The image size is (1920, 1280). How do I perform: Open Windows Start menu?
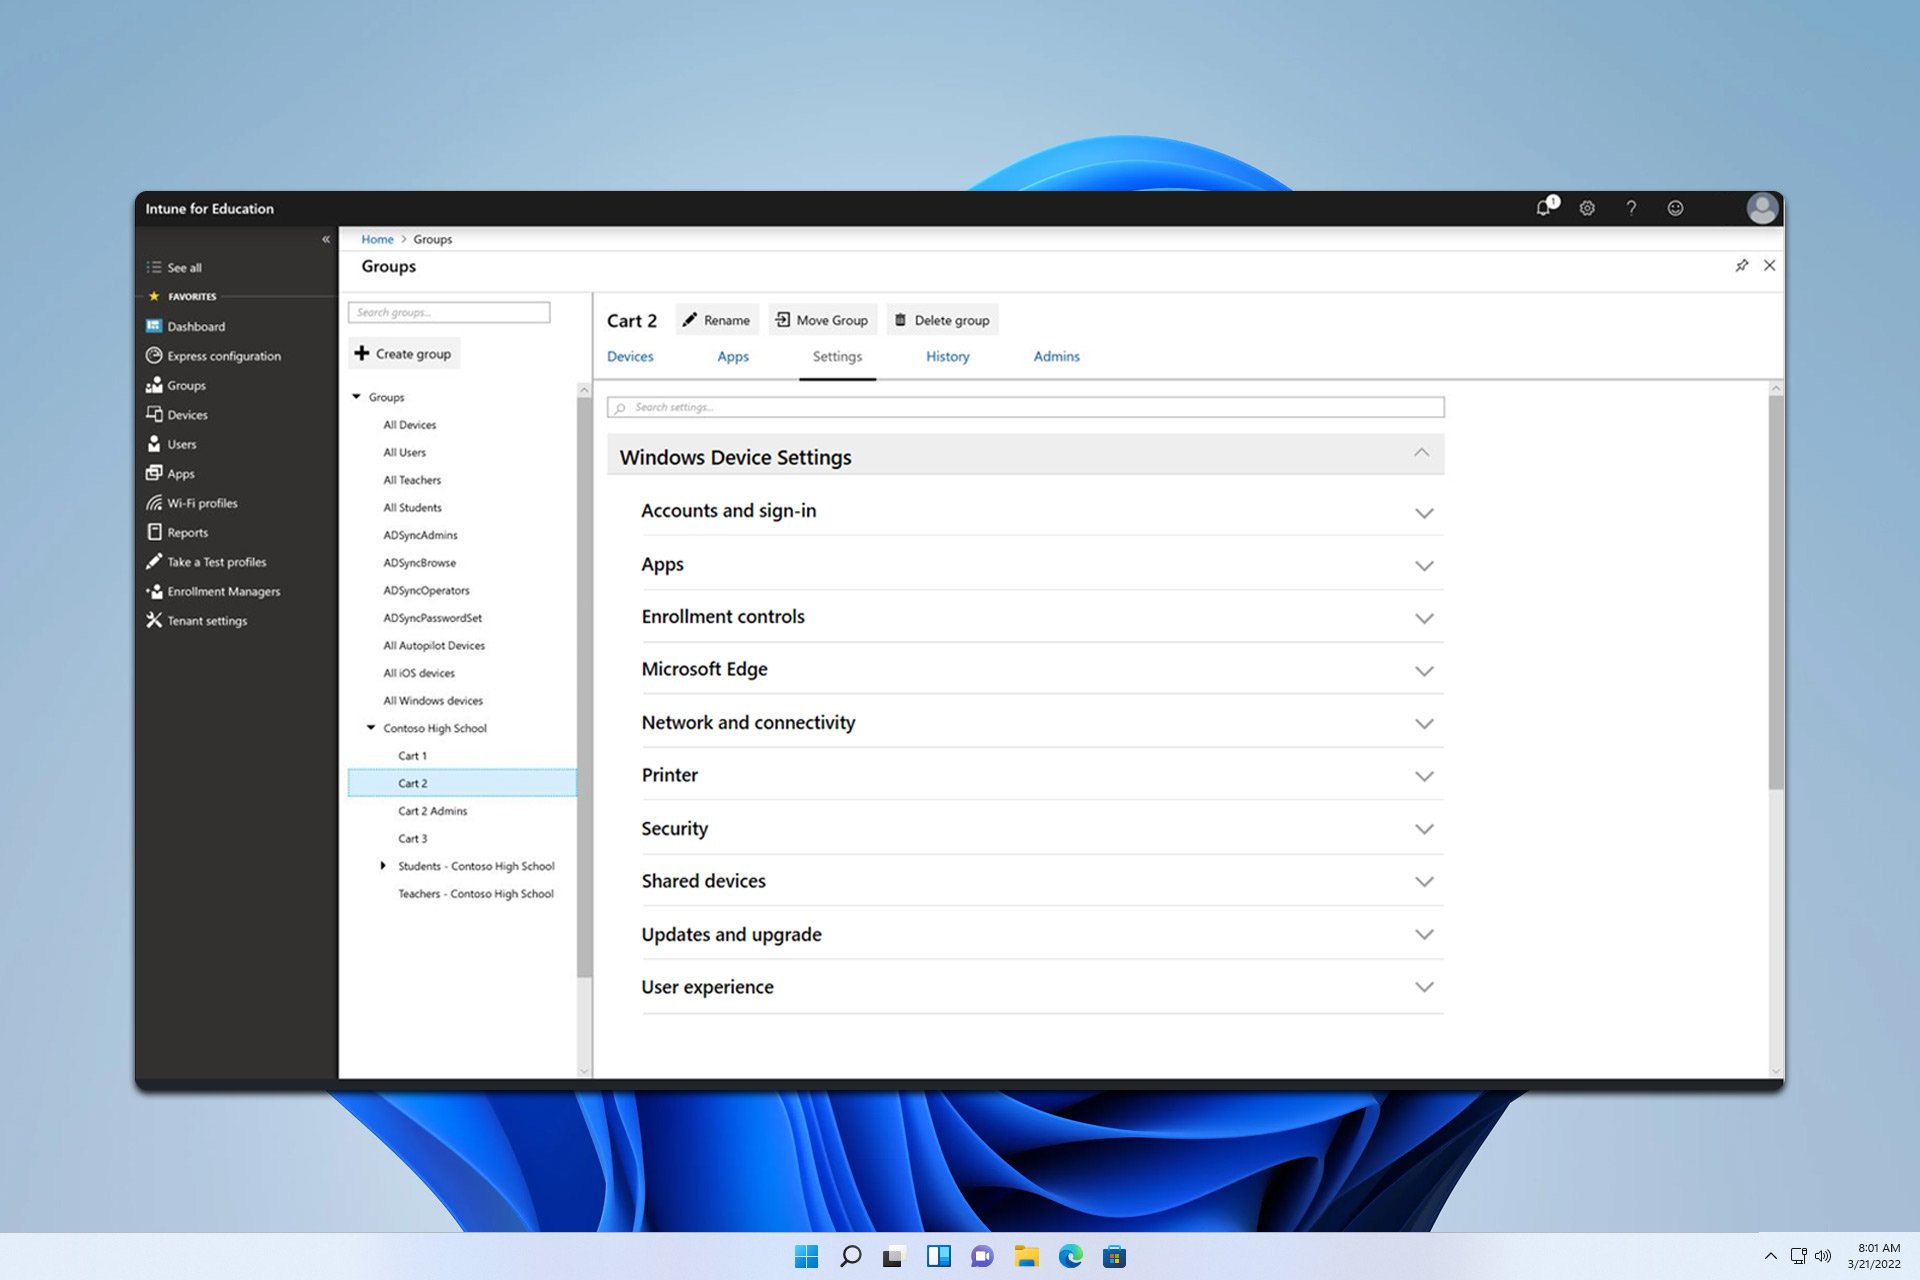tap(806, 1256)
